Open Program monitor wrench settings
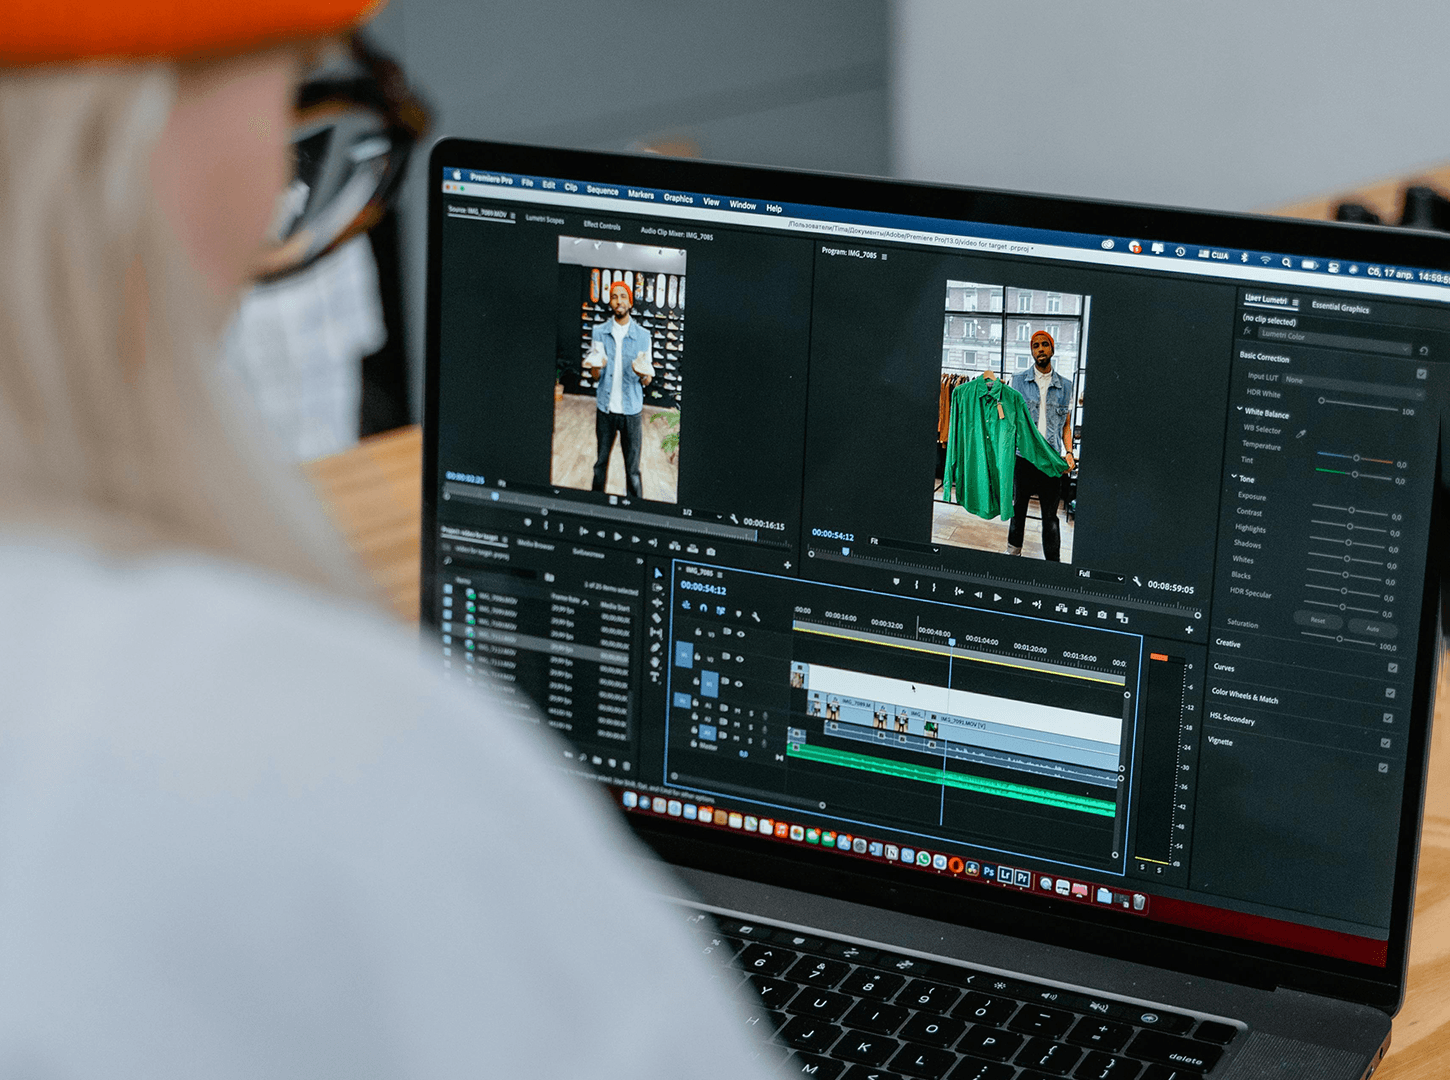The image size is (1450, 1080). [1137, 581]
